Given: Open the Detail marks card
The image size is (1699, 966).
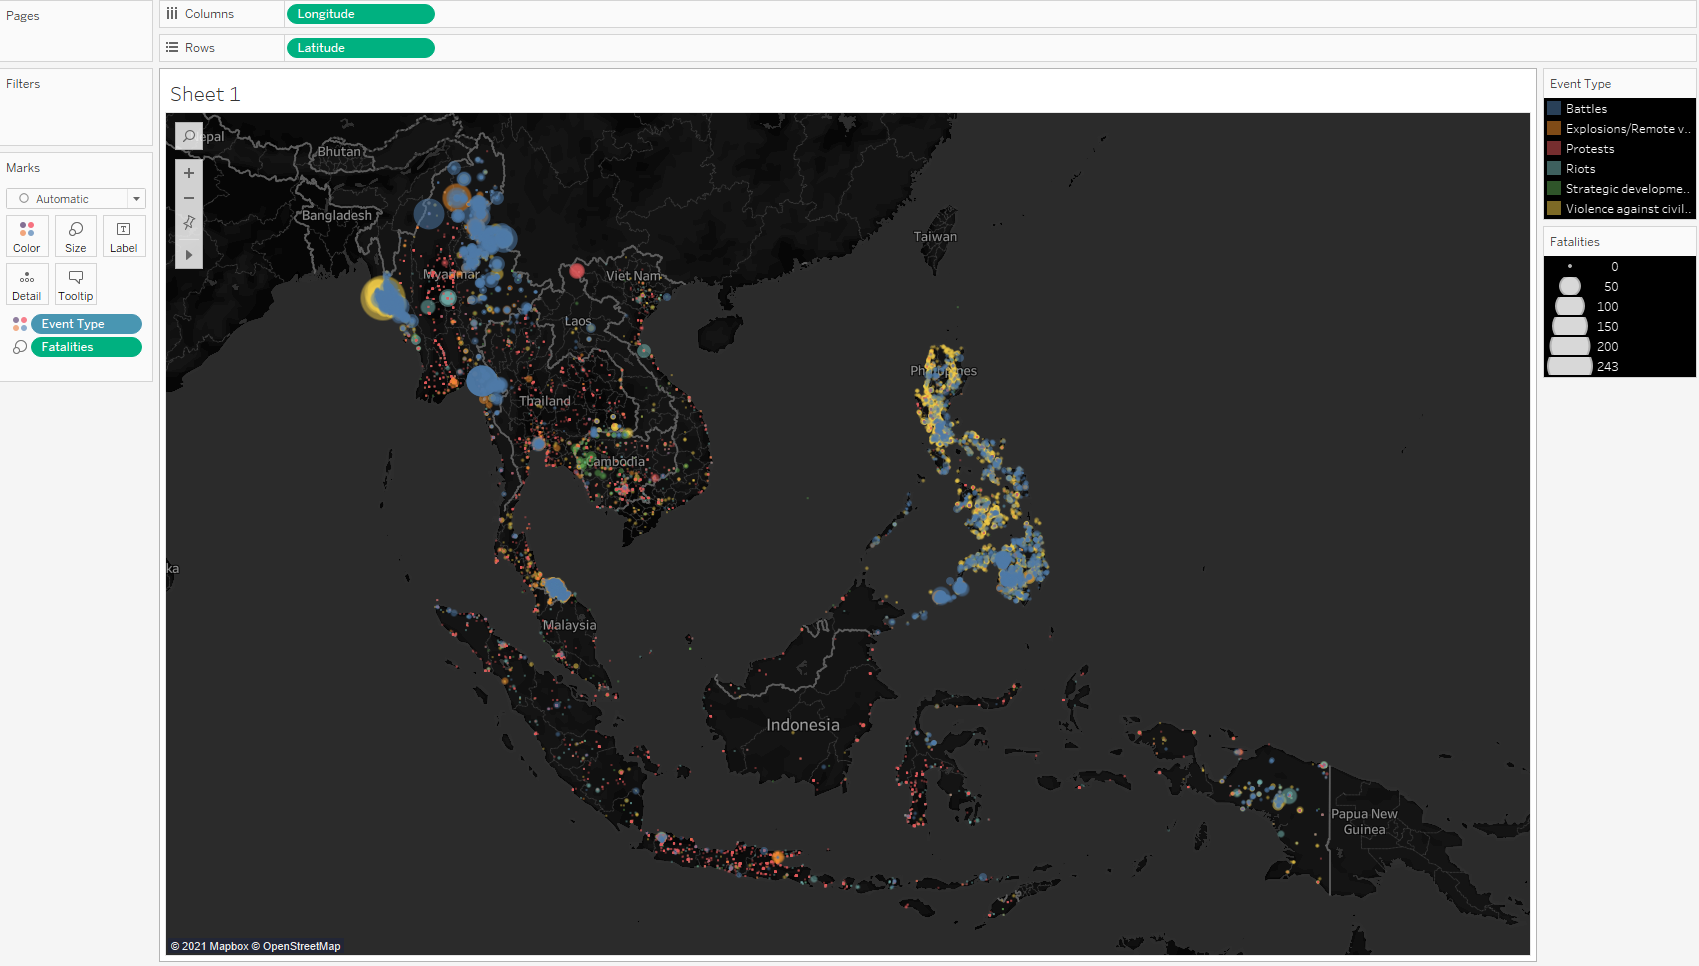Looking at the screenshot, I should pos(27,284).
